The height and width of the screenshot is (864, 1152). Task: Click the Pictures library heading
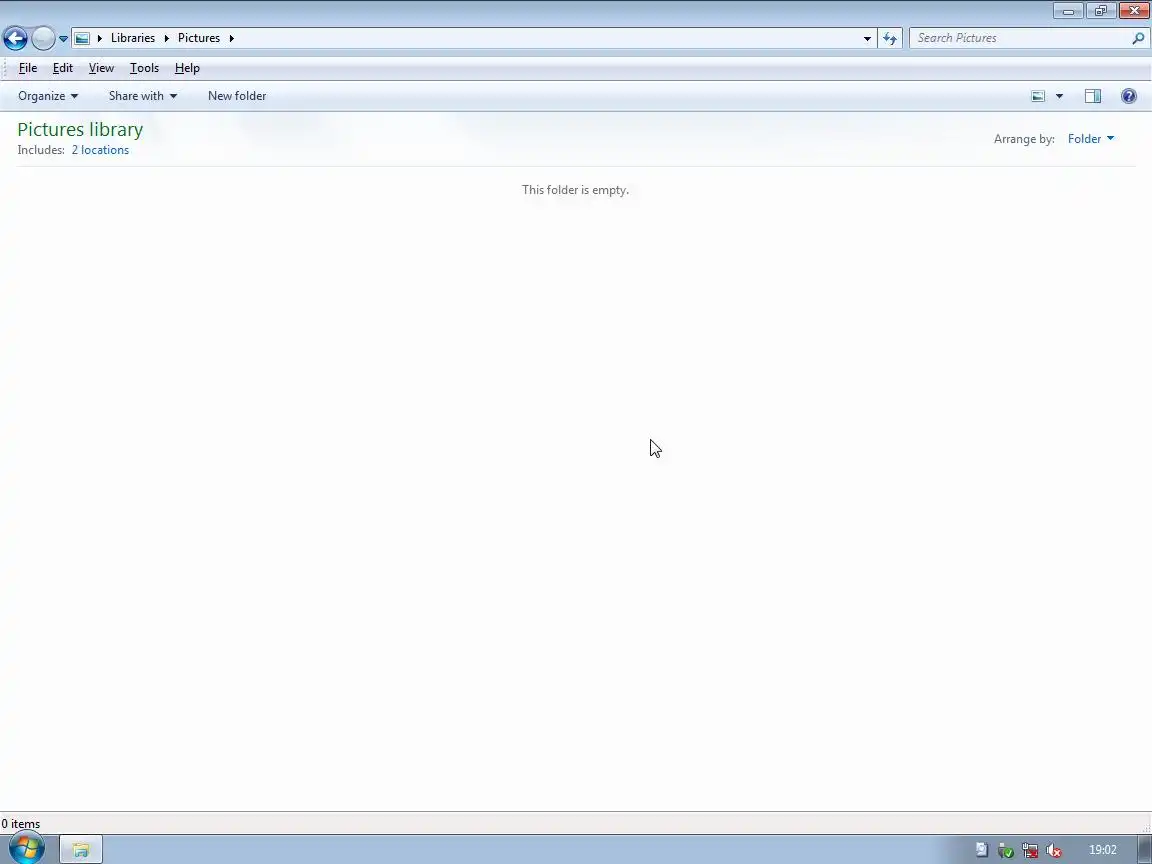pyautogui.click(x=80, y=129)
